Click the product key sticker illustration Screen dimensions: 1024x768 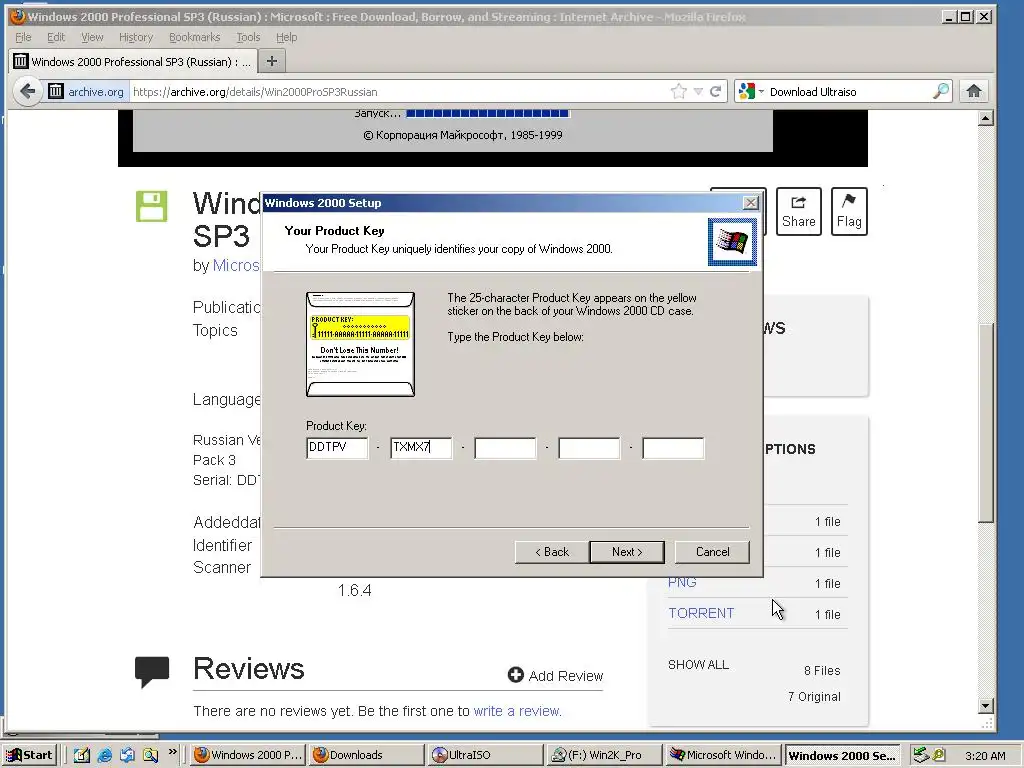click(360, 344)
